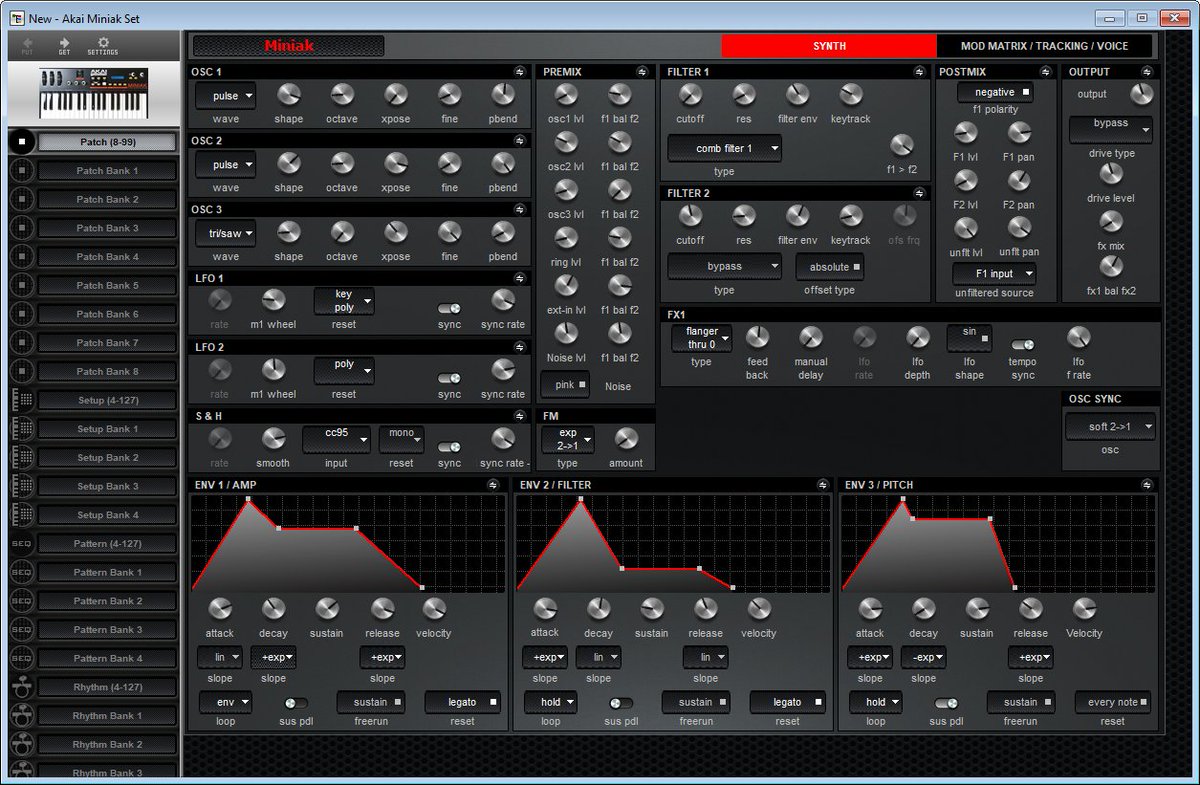Click the LFO 1 section options icon

tap(520, 278)
